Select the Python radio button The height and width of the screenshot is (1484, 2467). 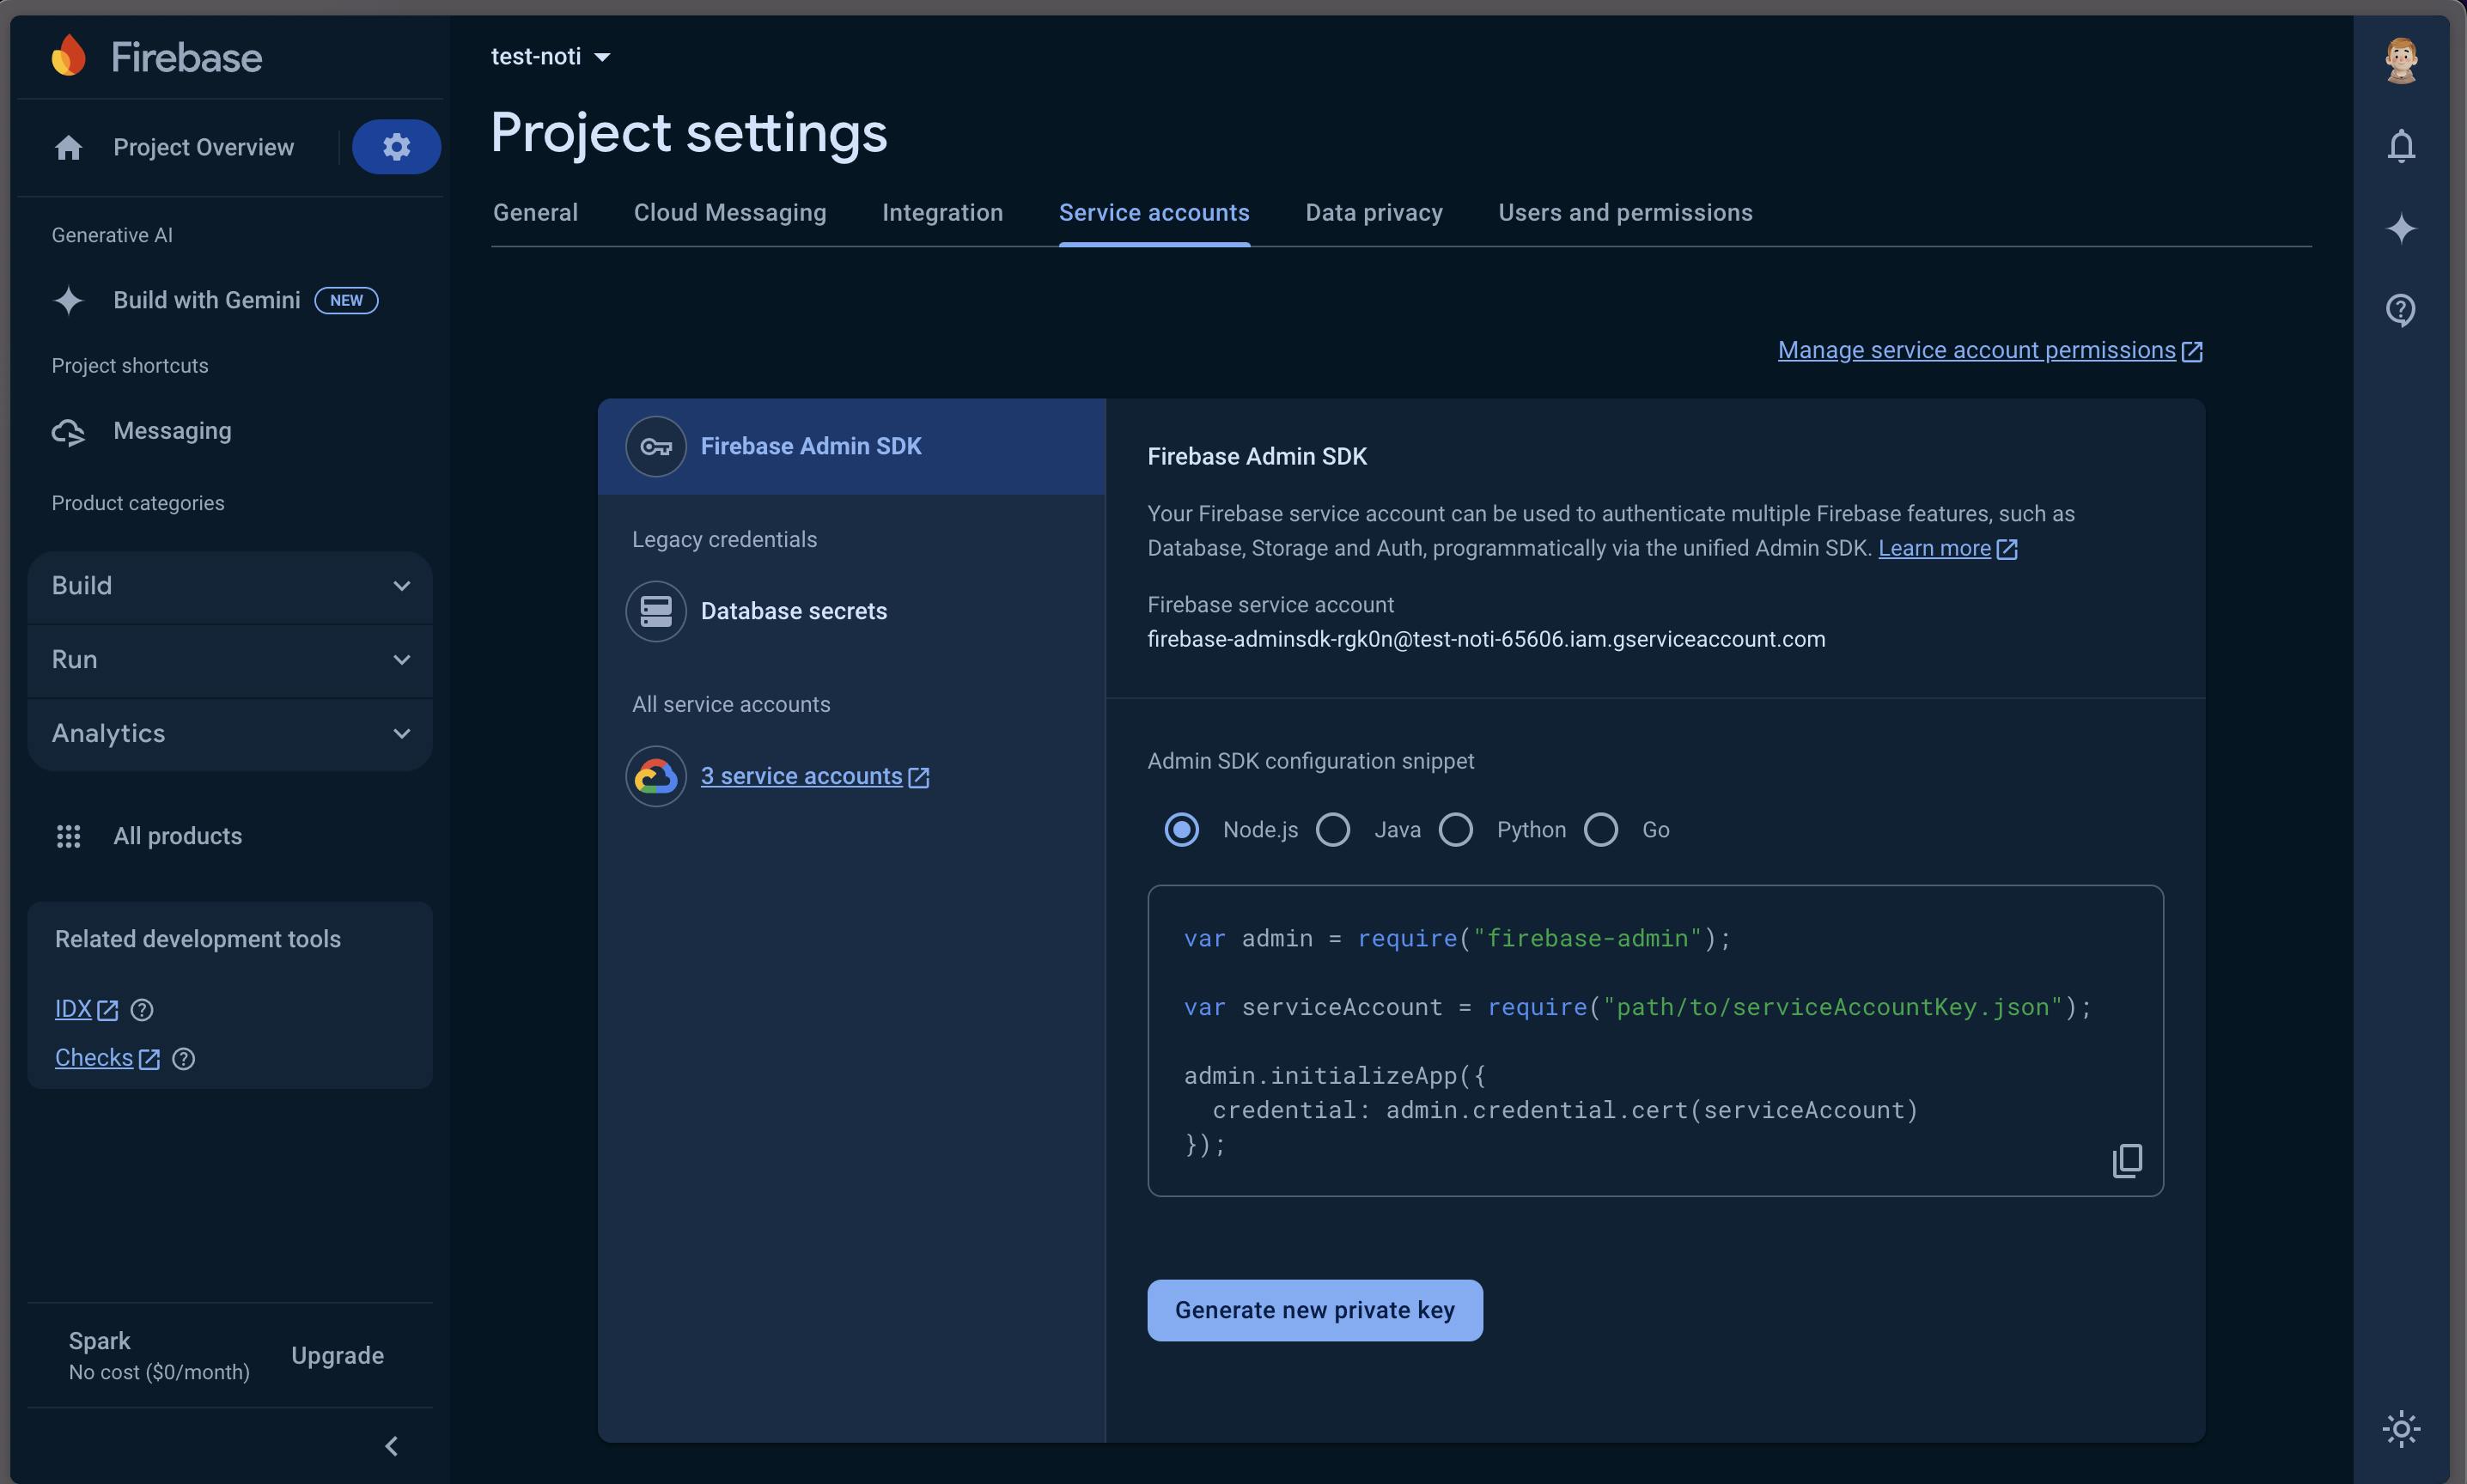pos(1458,829)
